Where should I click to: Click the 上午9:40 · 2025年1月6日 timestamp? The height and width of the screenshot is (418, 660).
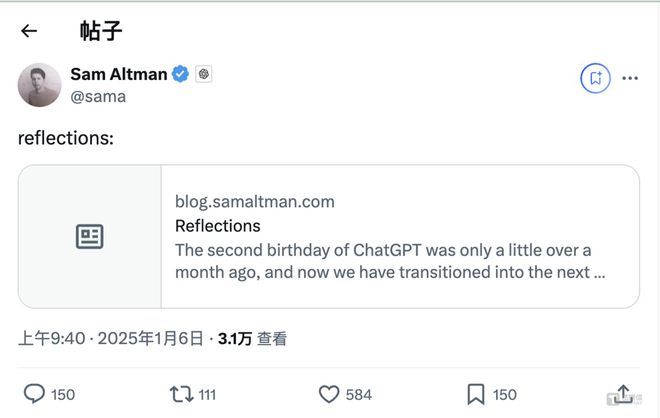(x=111, y=339)
